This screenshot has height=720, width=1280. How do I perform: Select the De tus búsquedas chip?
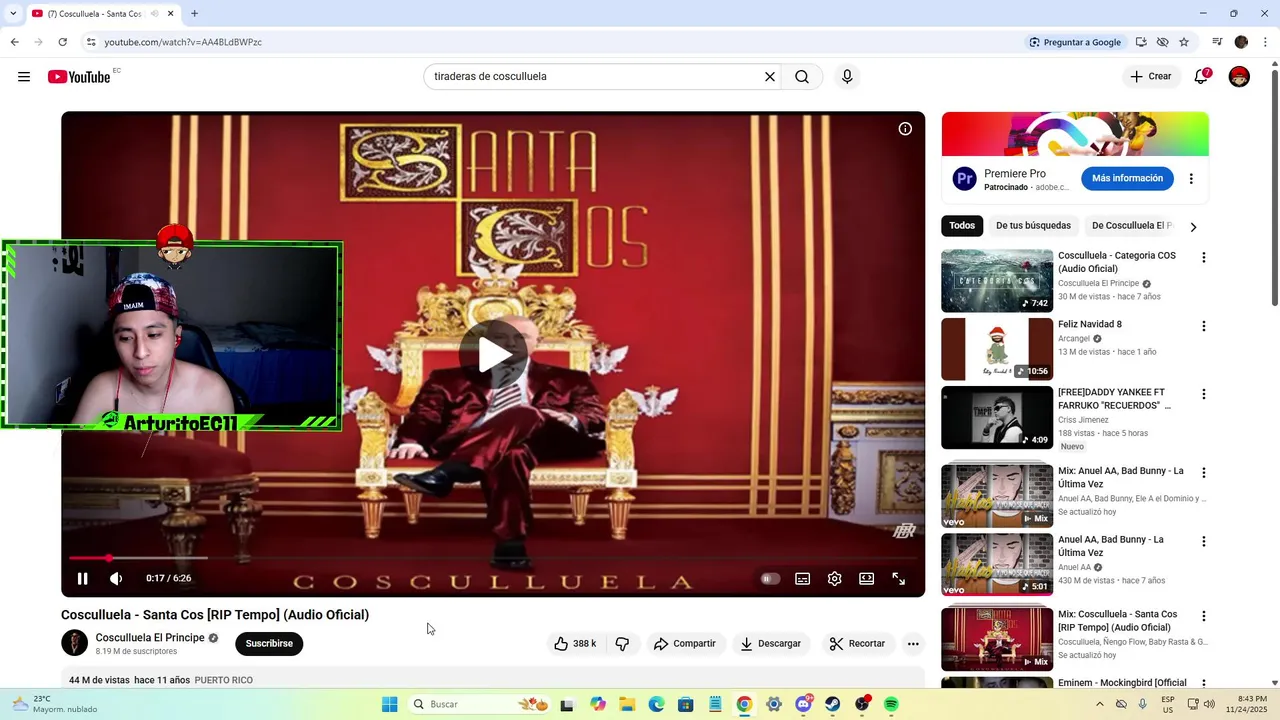click(1033, 226)
